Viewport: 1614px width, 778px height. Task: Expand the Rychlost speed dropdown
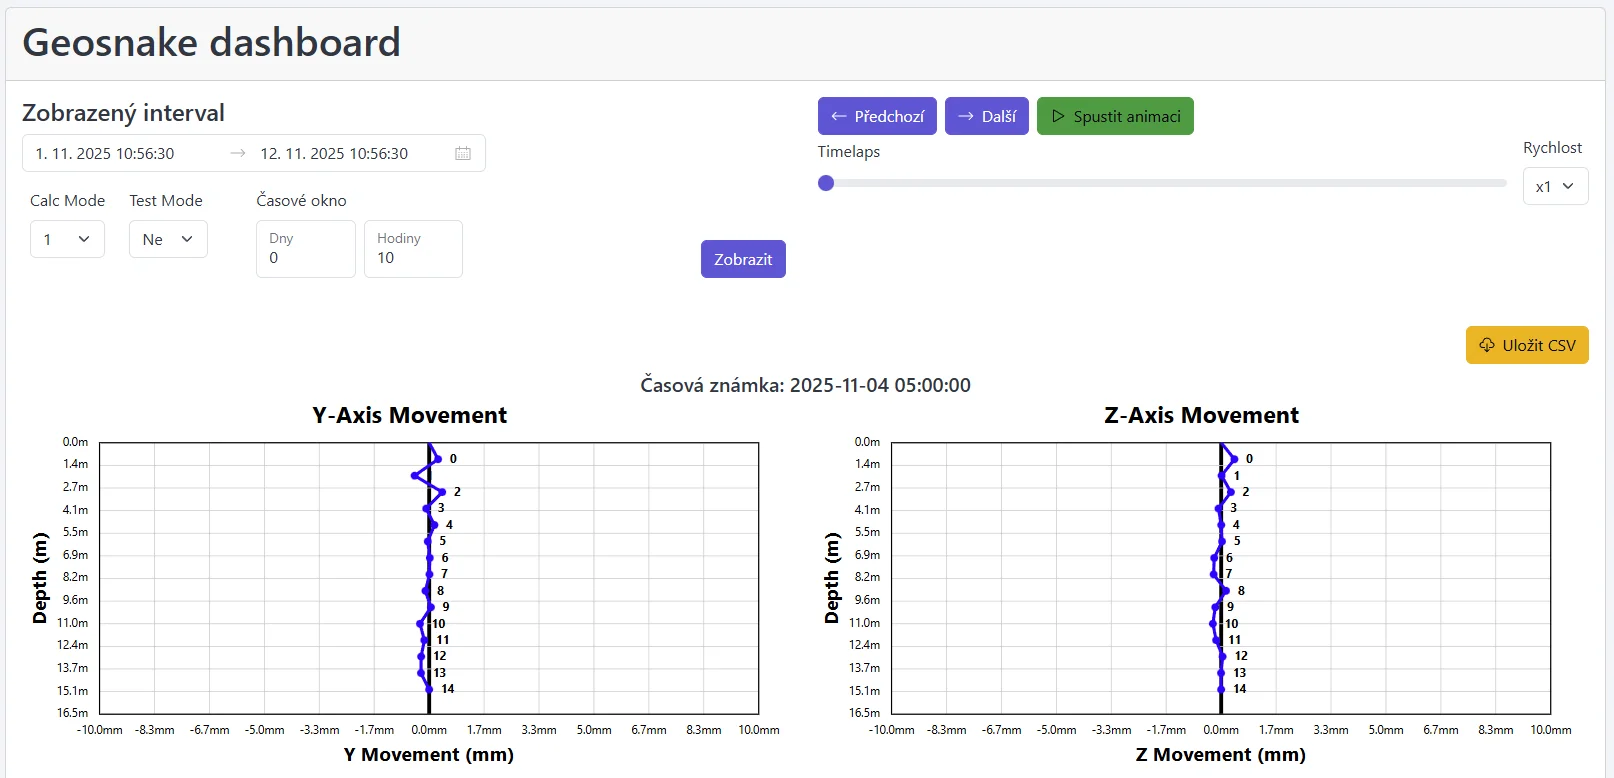(x=1555, y=186)
